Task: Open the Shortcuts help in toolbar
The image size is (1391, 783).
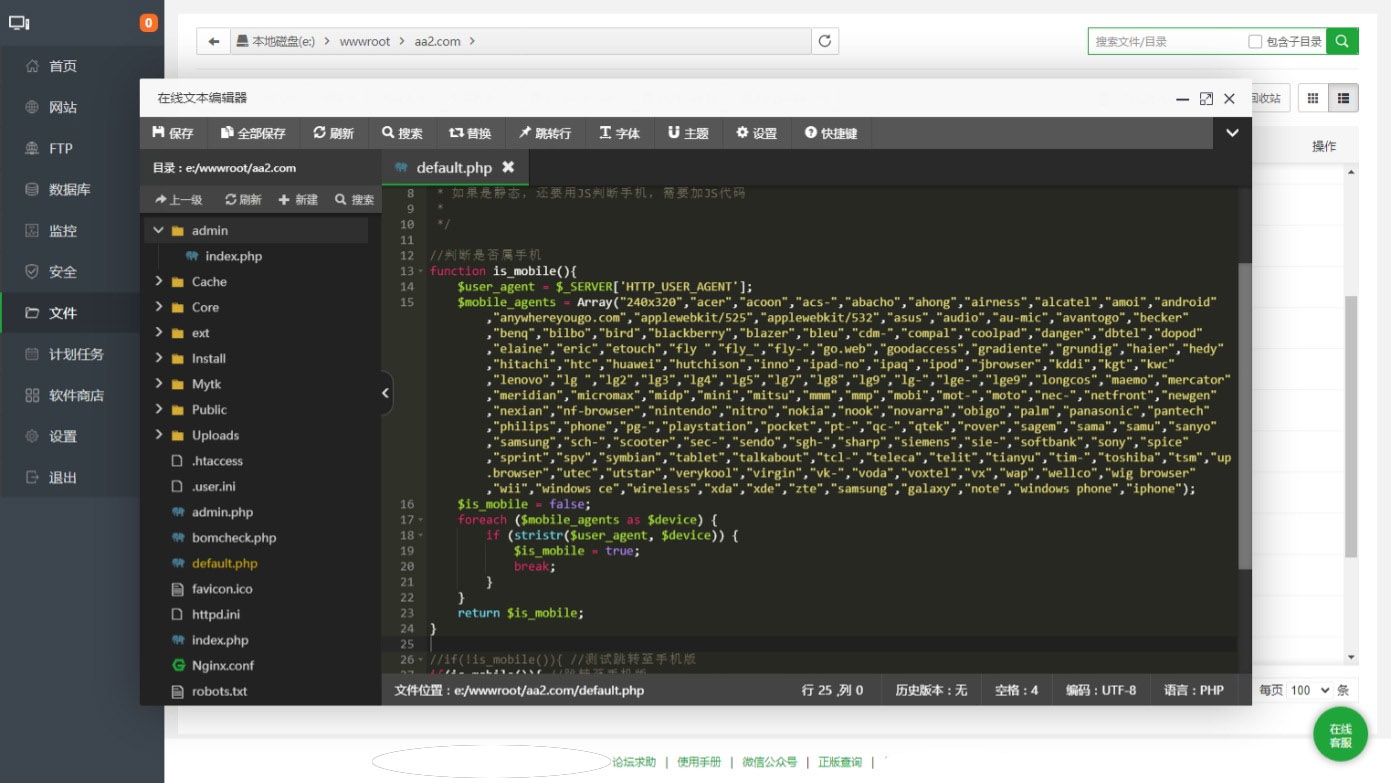Action: click(x=830, y=133)
